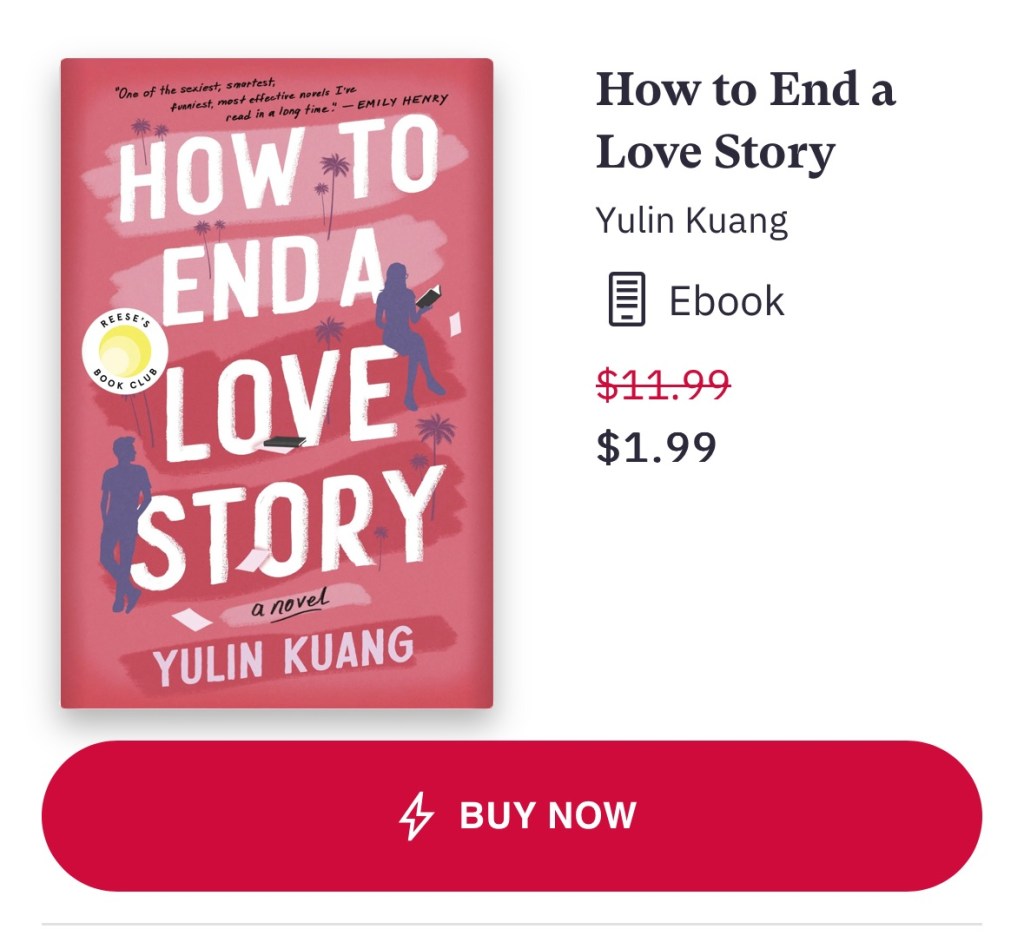
Task: Click the black book lying under LOVE lettering
Action: pyautogui.click(x=284, y=443)
